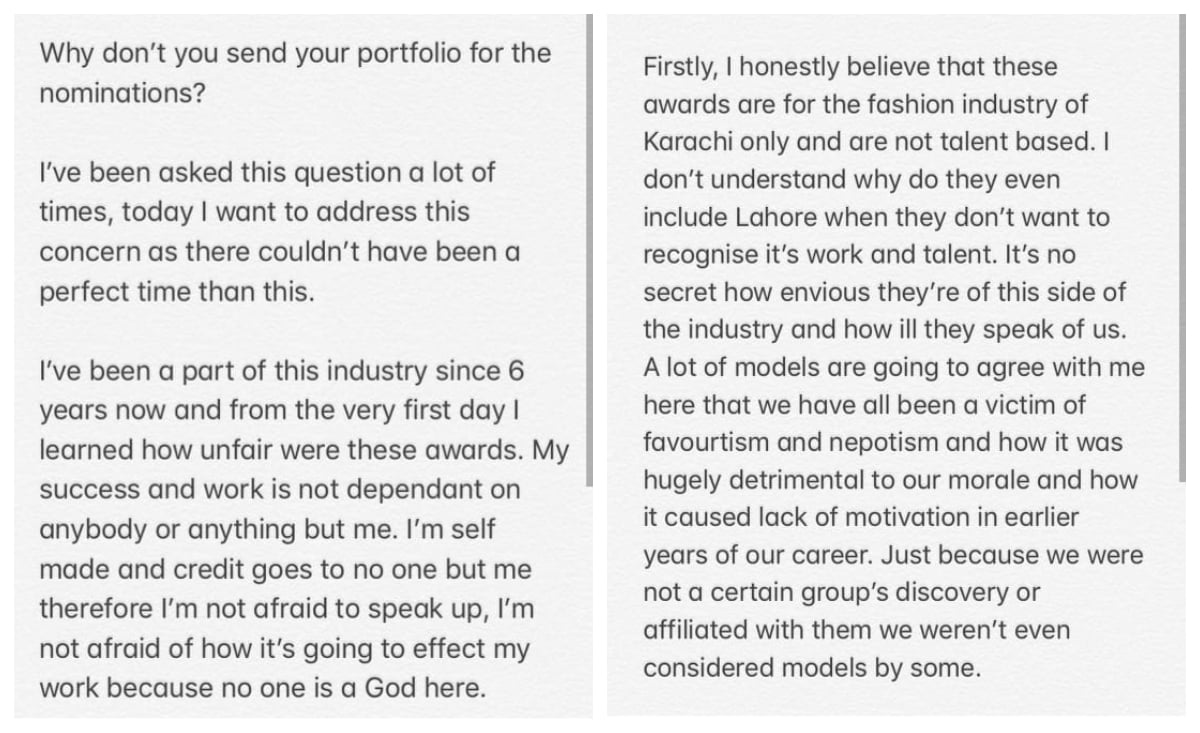Click the line 'Firstly, I honestly believe that these'
The height and width of the screenshot is (733, 1200).
(850, 67)
